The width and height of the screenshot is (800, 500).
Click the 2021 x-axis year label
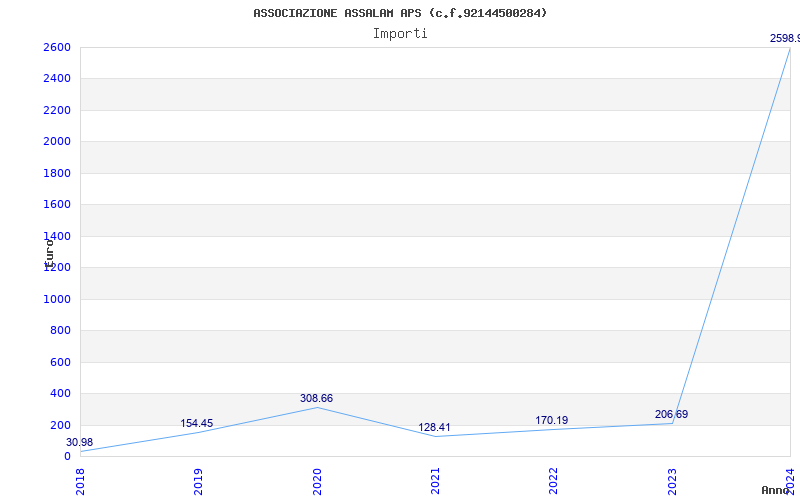click(x=435, y=482)
